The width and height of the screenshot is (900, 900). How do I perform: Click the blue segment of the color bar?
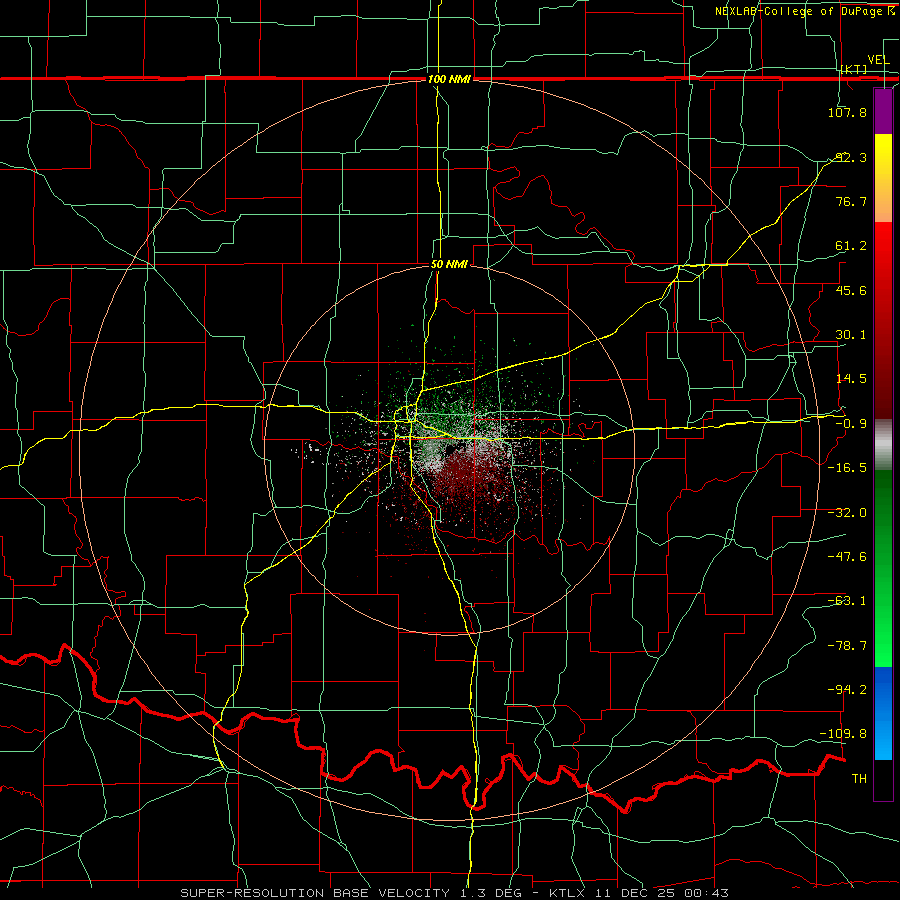pyautogui.click(x=883, y=713)
